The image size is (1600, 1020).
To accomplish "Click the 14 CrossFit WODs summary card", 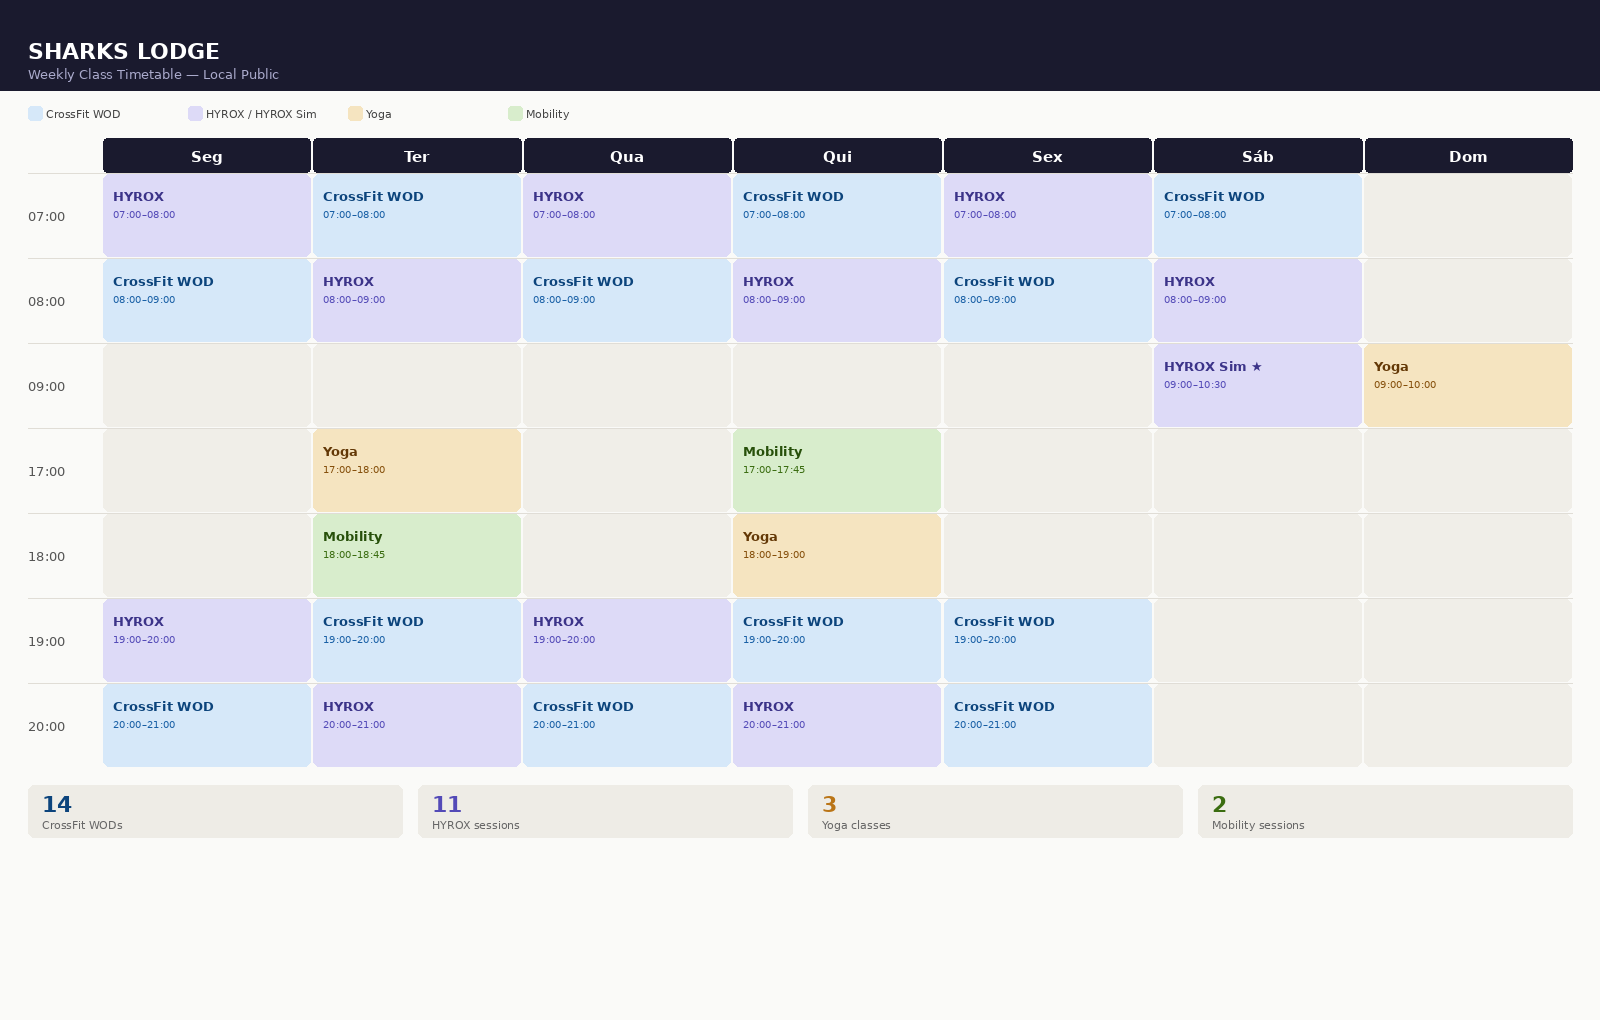I will tap(215, 812).
